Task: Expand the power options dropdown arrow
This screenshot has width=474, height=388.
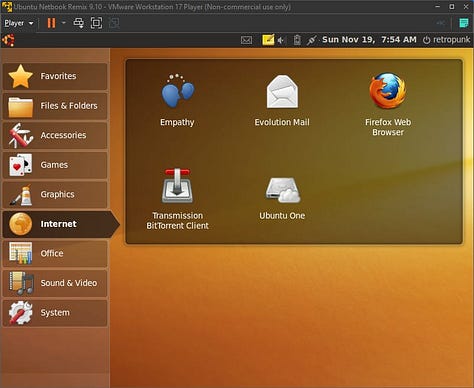Action: [x=64, y=23]
